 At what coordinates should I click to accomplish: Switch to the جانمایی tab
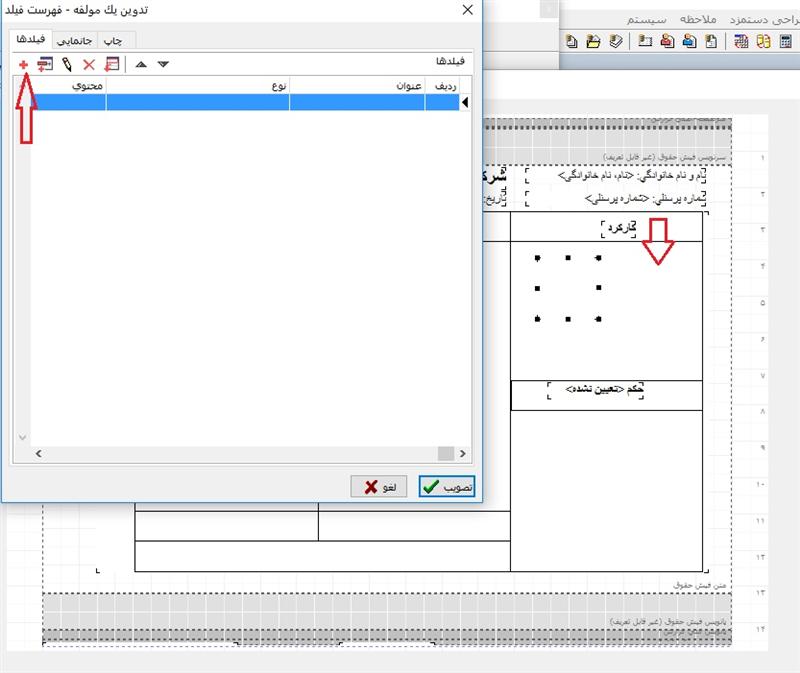click(x=73, y=41)
